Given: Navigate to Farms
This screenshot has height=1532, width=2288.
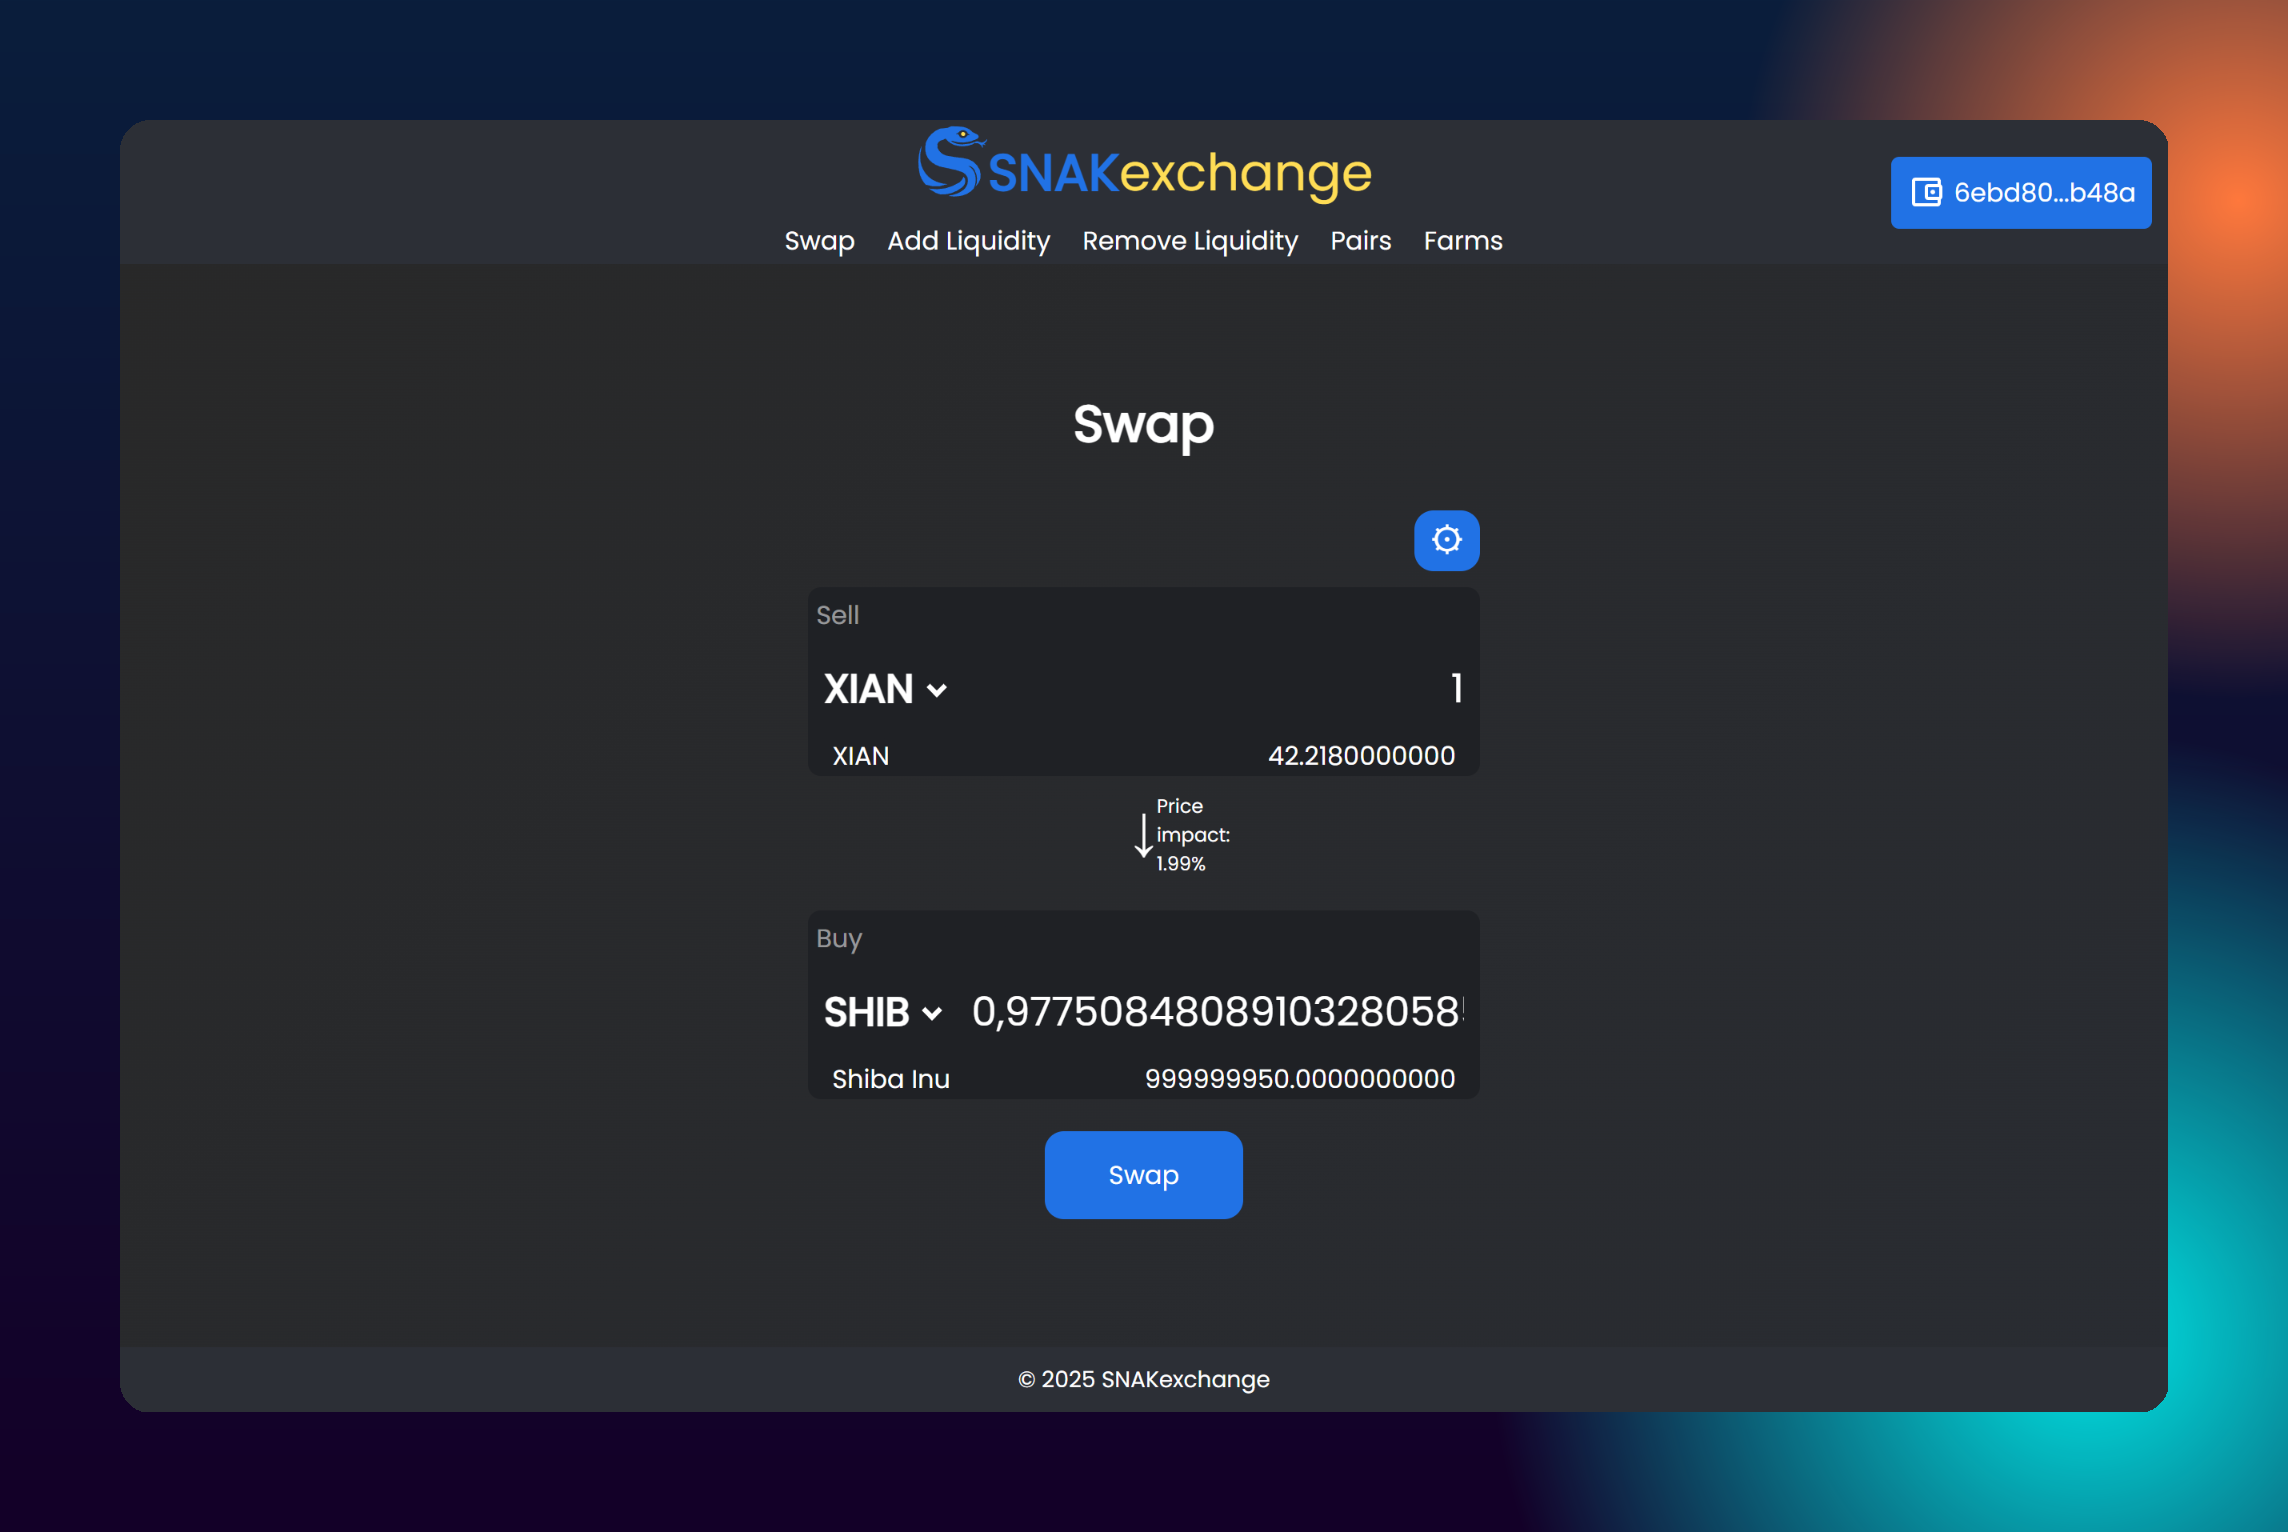Looking at the screenshot, I should [x=1463, y=241].
